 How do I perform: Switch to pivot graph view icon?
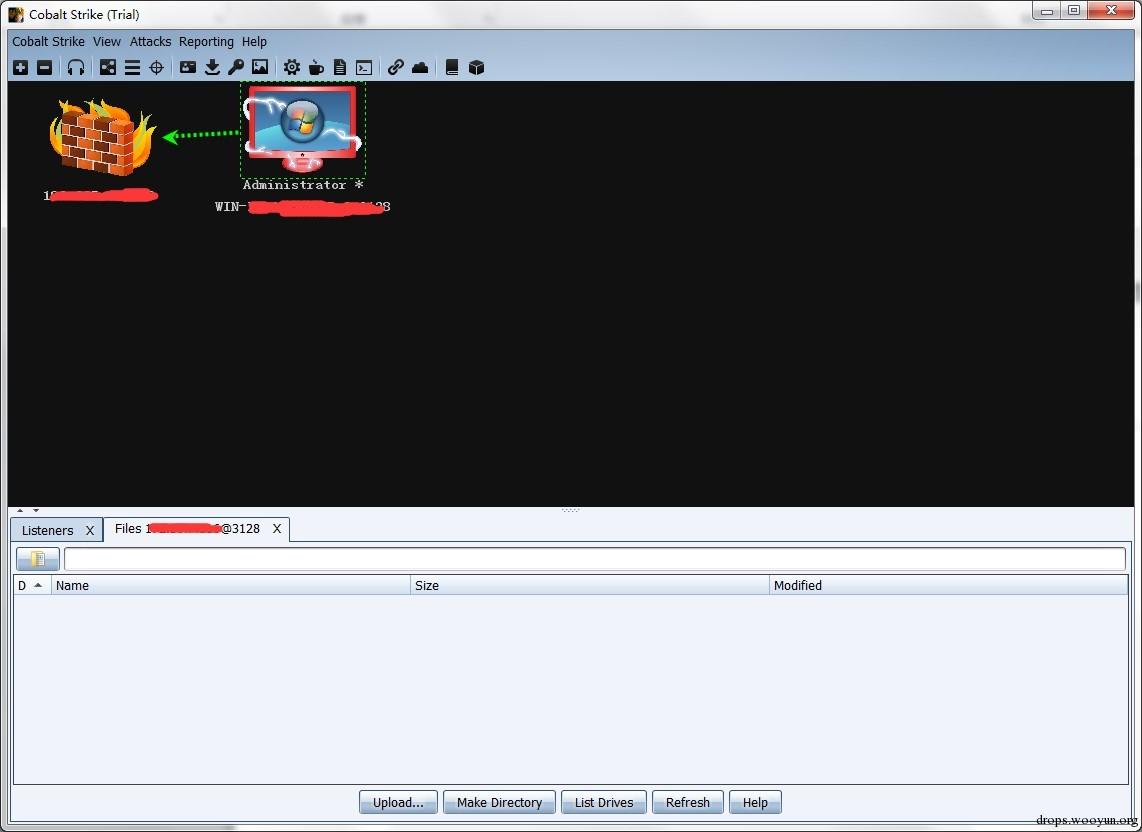click(x=108, y=68)
